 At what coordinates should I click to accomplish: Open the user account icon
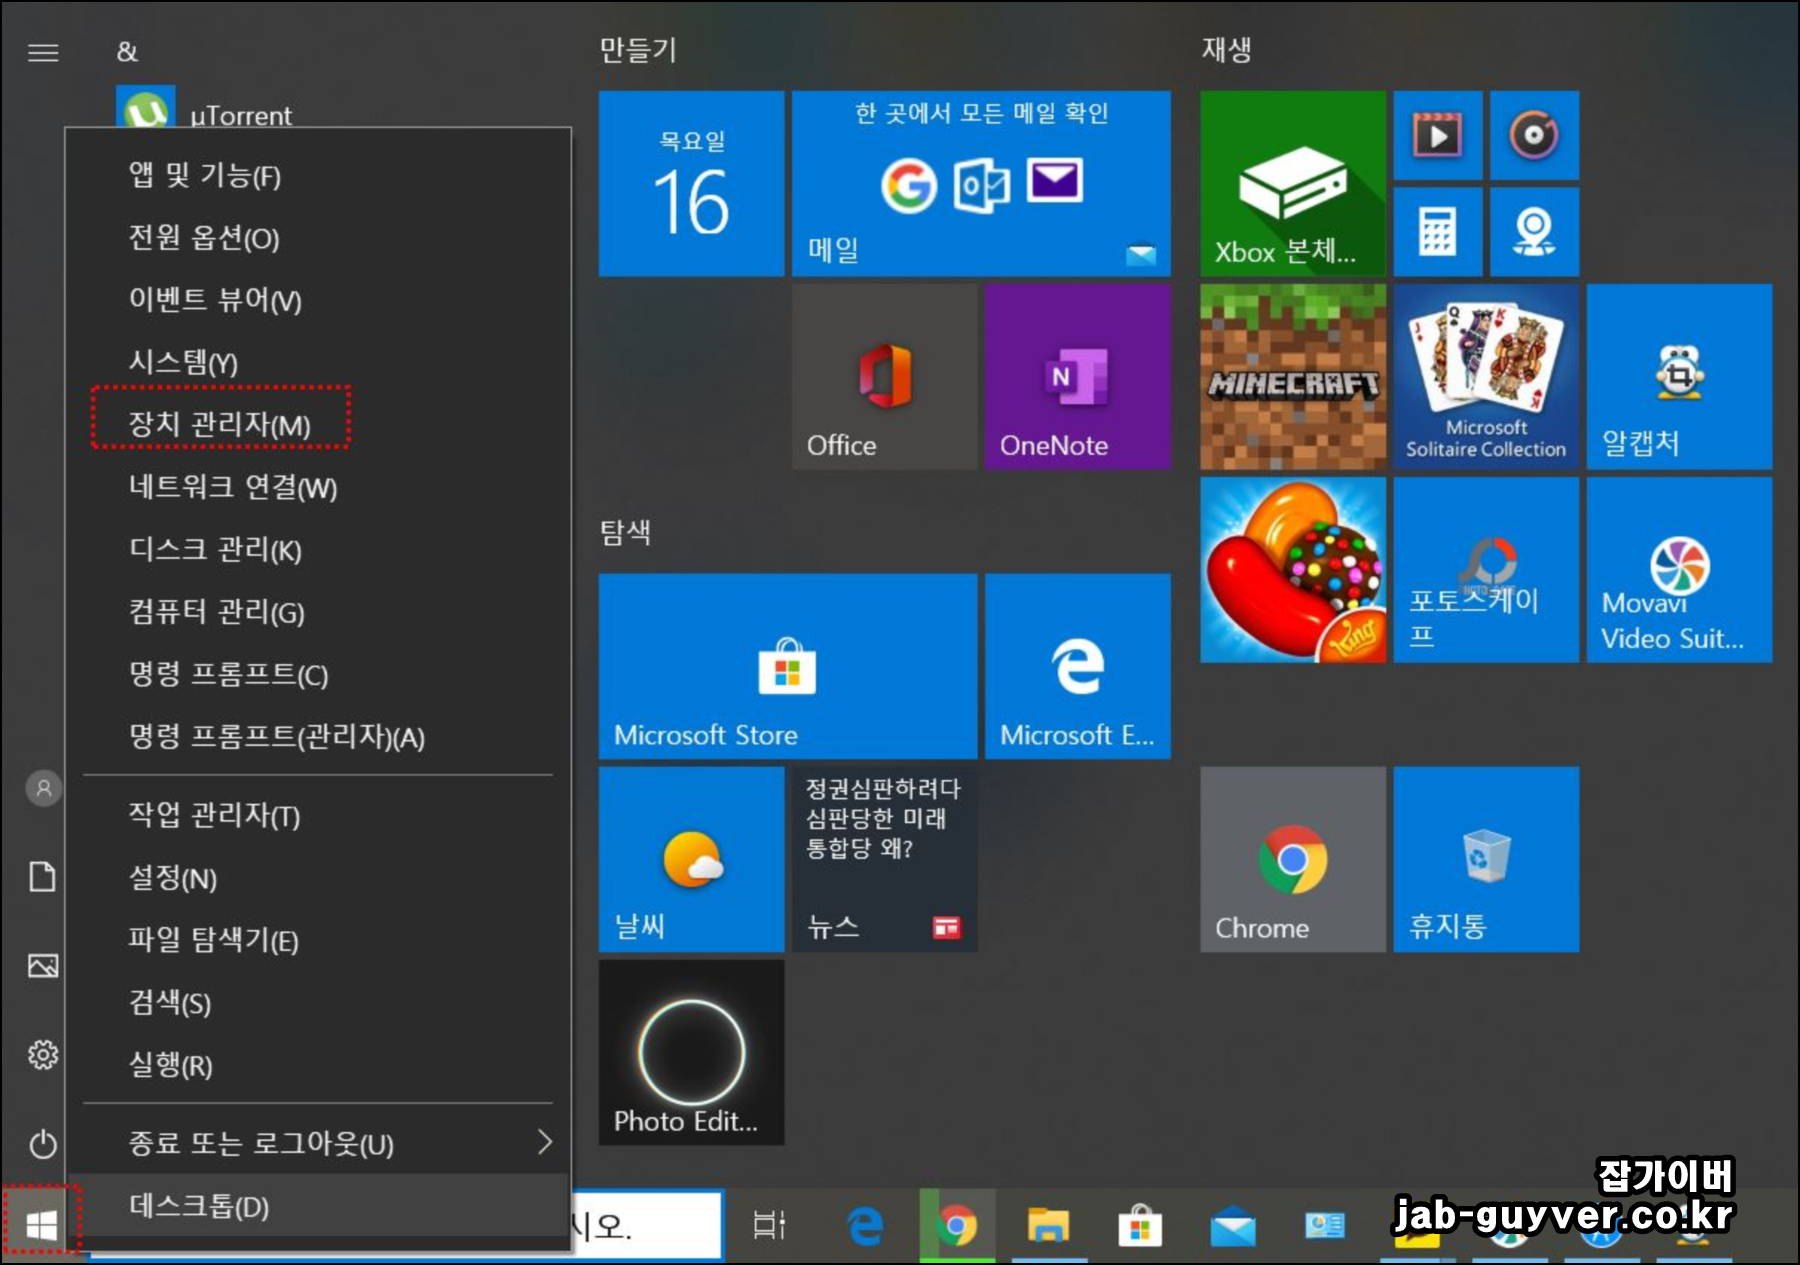coord(43,788)
